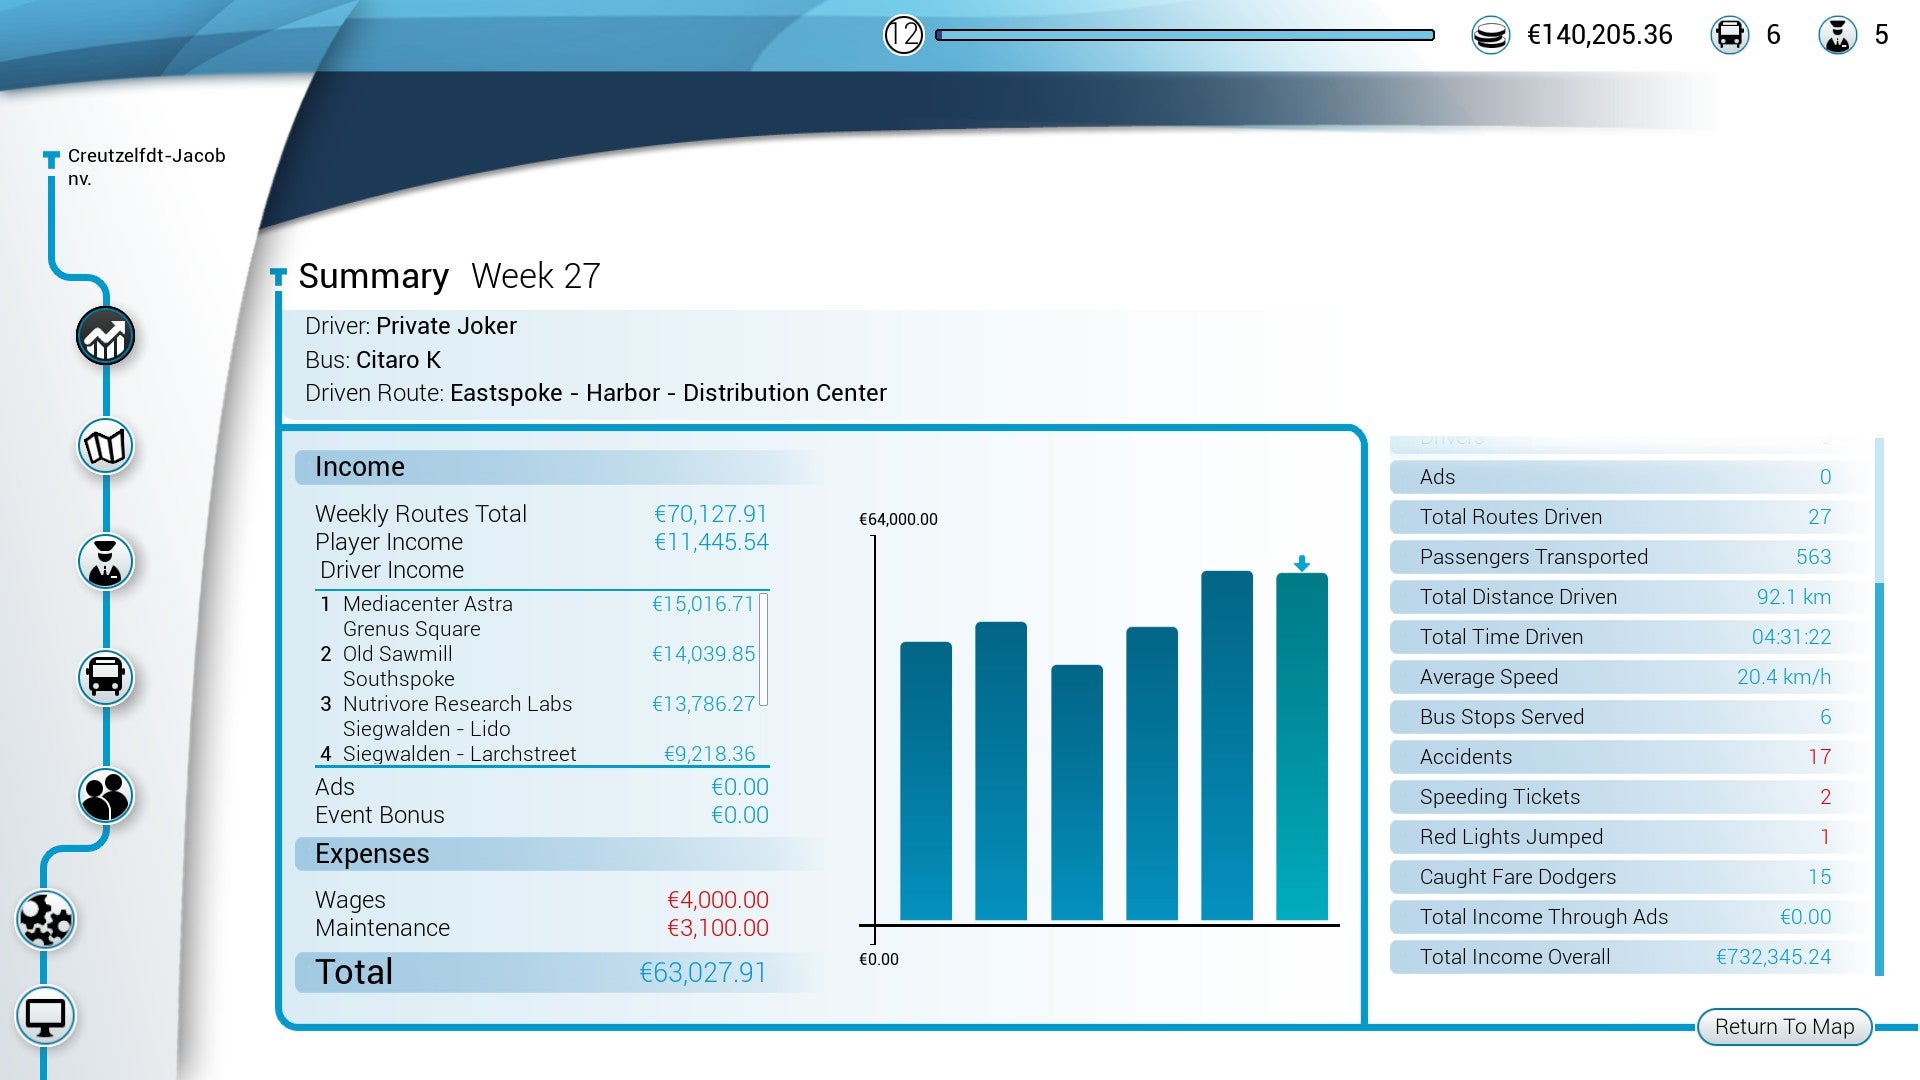Open the settings gears icon
Viewport: 1920px width, 1080px height.
tap(45, 919)
